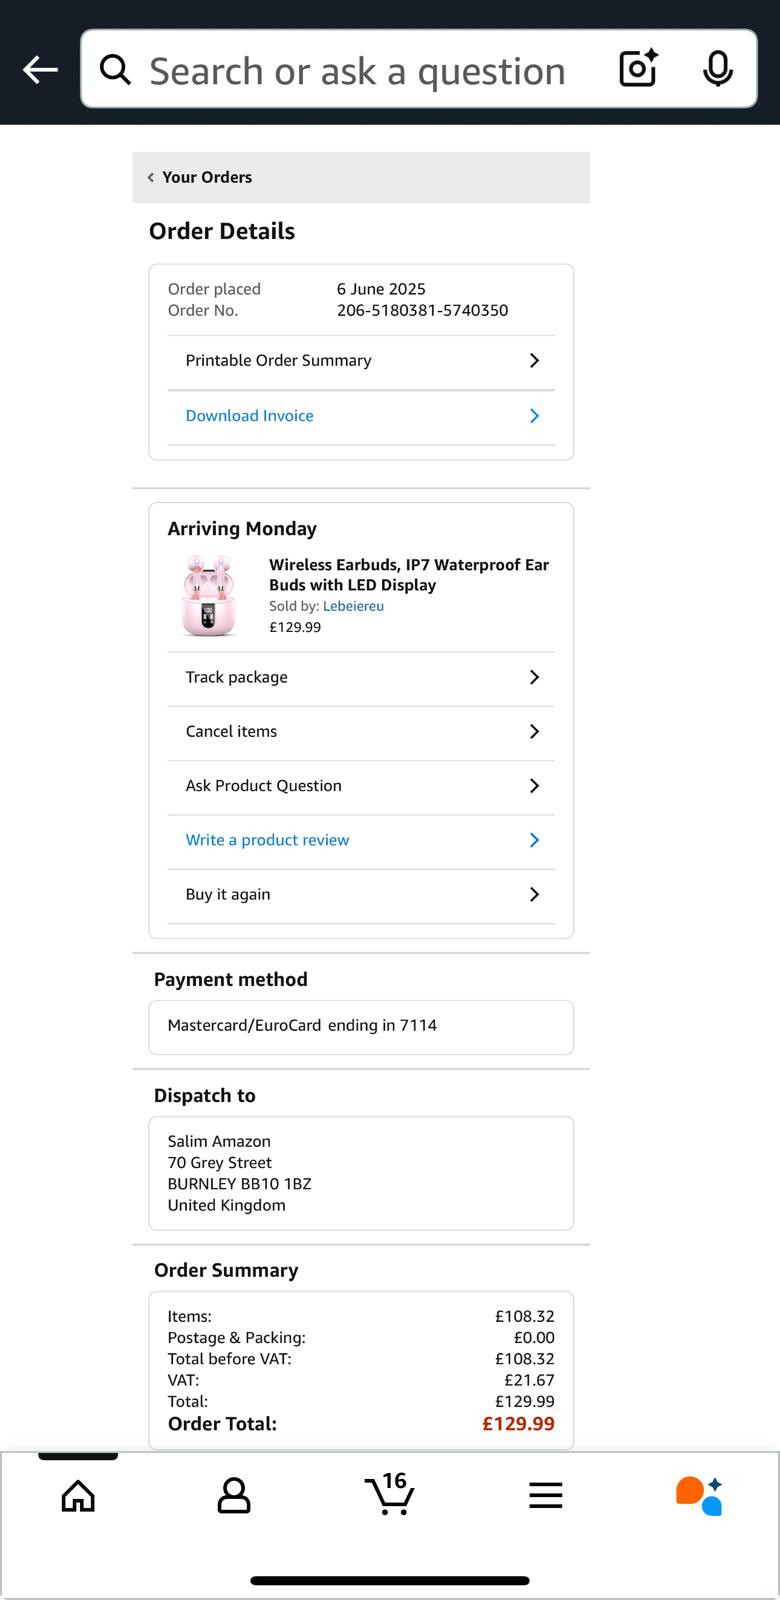Screen dimensions: 780x1600
Task: Tap the search magnifying glass icon
Action: point(115,69)
